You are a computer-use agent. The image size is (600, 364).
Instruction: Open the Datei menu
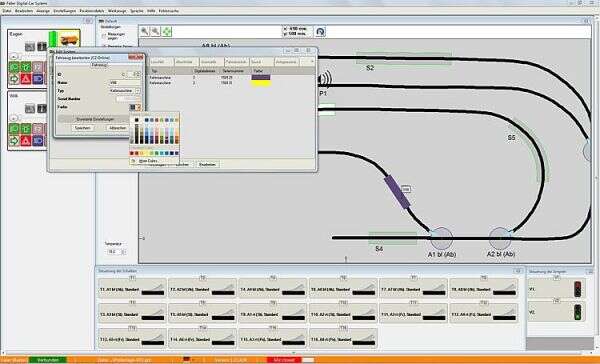(x=7, y=11)
